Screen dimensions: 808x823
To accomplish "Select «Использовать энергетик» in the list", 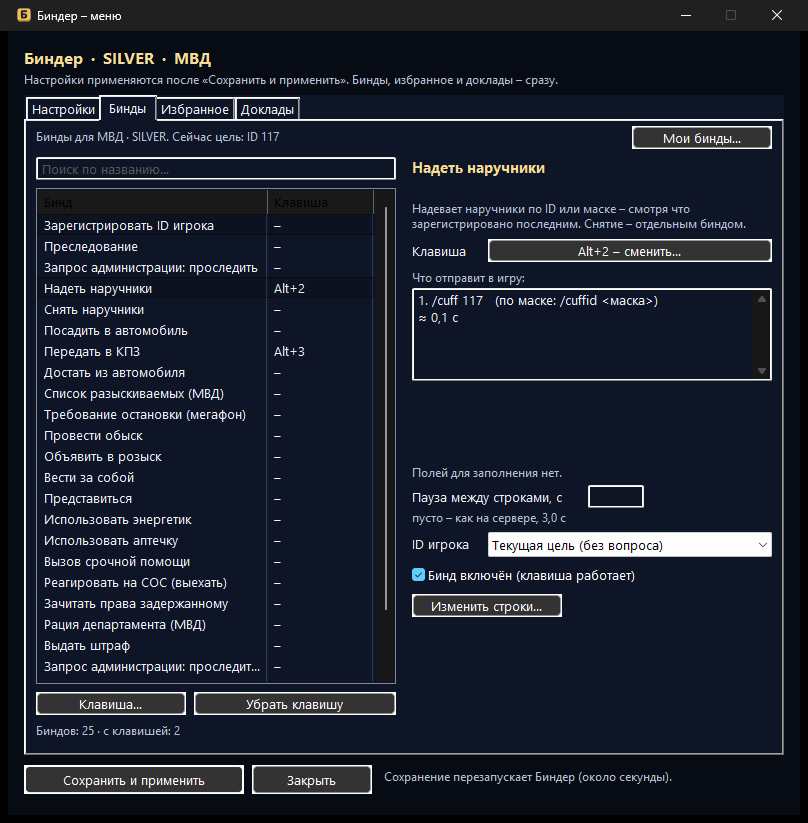I will [x=205, y=520].
